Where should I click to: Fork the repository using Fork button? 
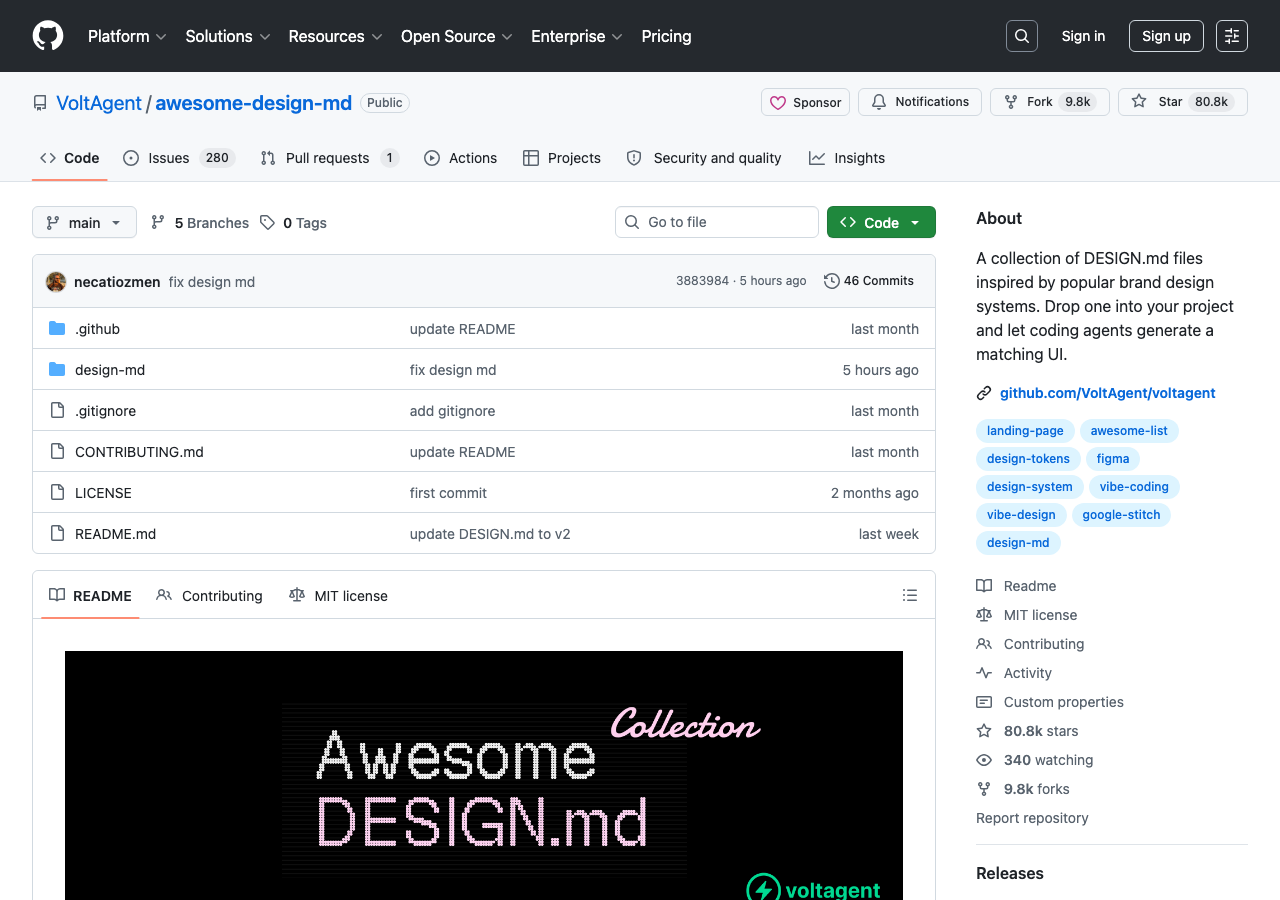click(1050, 102)
